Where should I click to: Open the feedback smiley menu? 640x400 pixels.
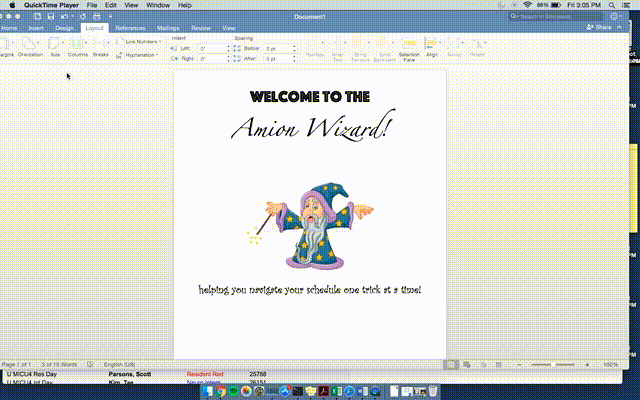coord(615,16)
